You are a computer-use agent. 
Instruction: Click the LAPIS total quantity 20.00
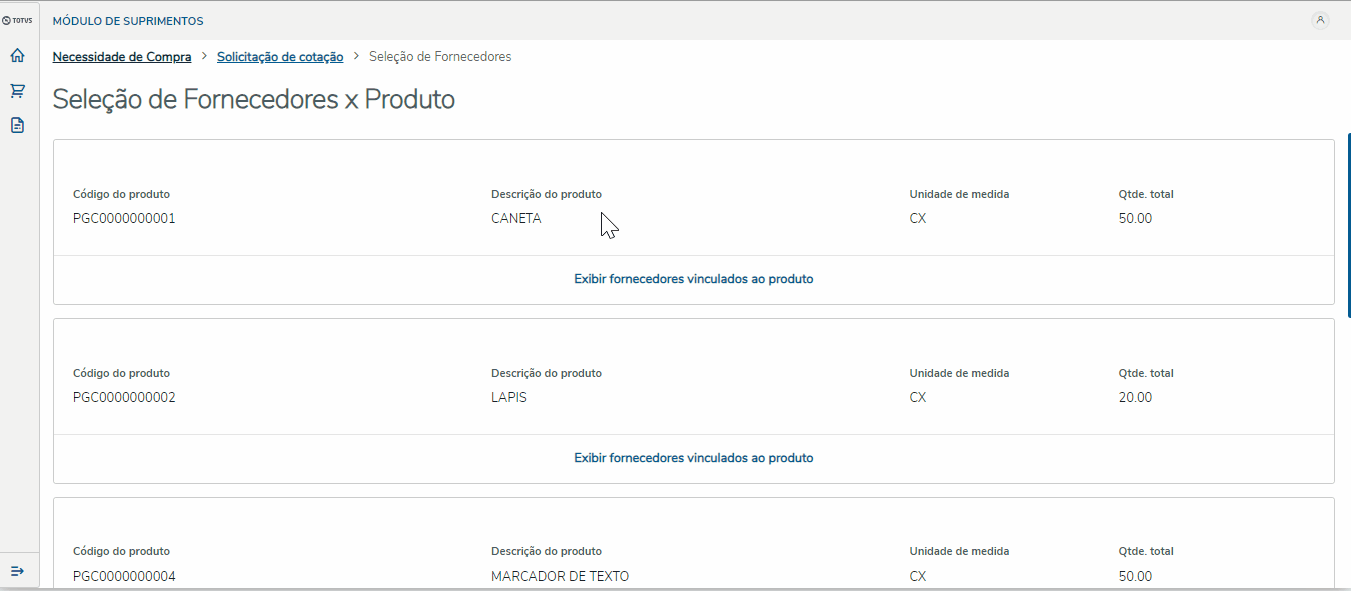point(1135,397)
